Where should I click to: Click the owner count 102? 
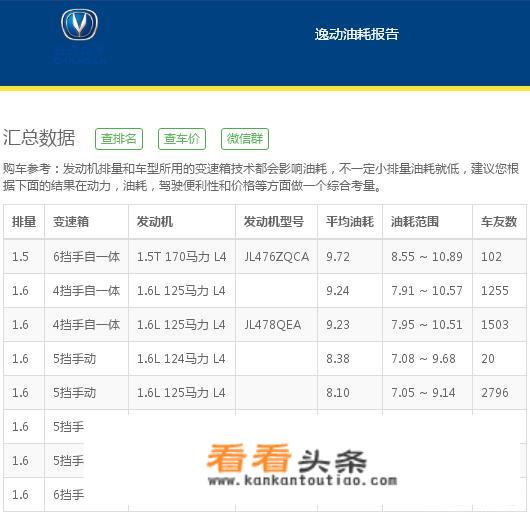point(491,257)
